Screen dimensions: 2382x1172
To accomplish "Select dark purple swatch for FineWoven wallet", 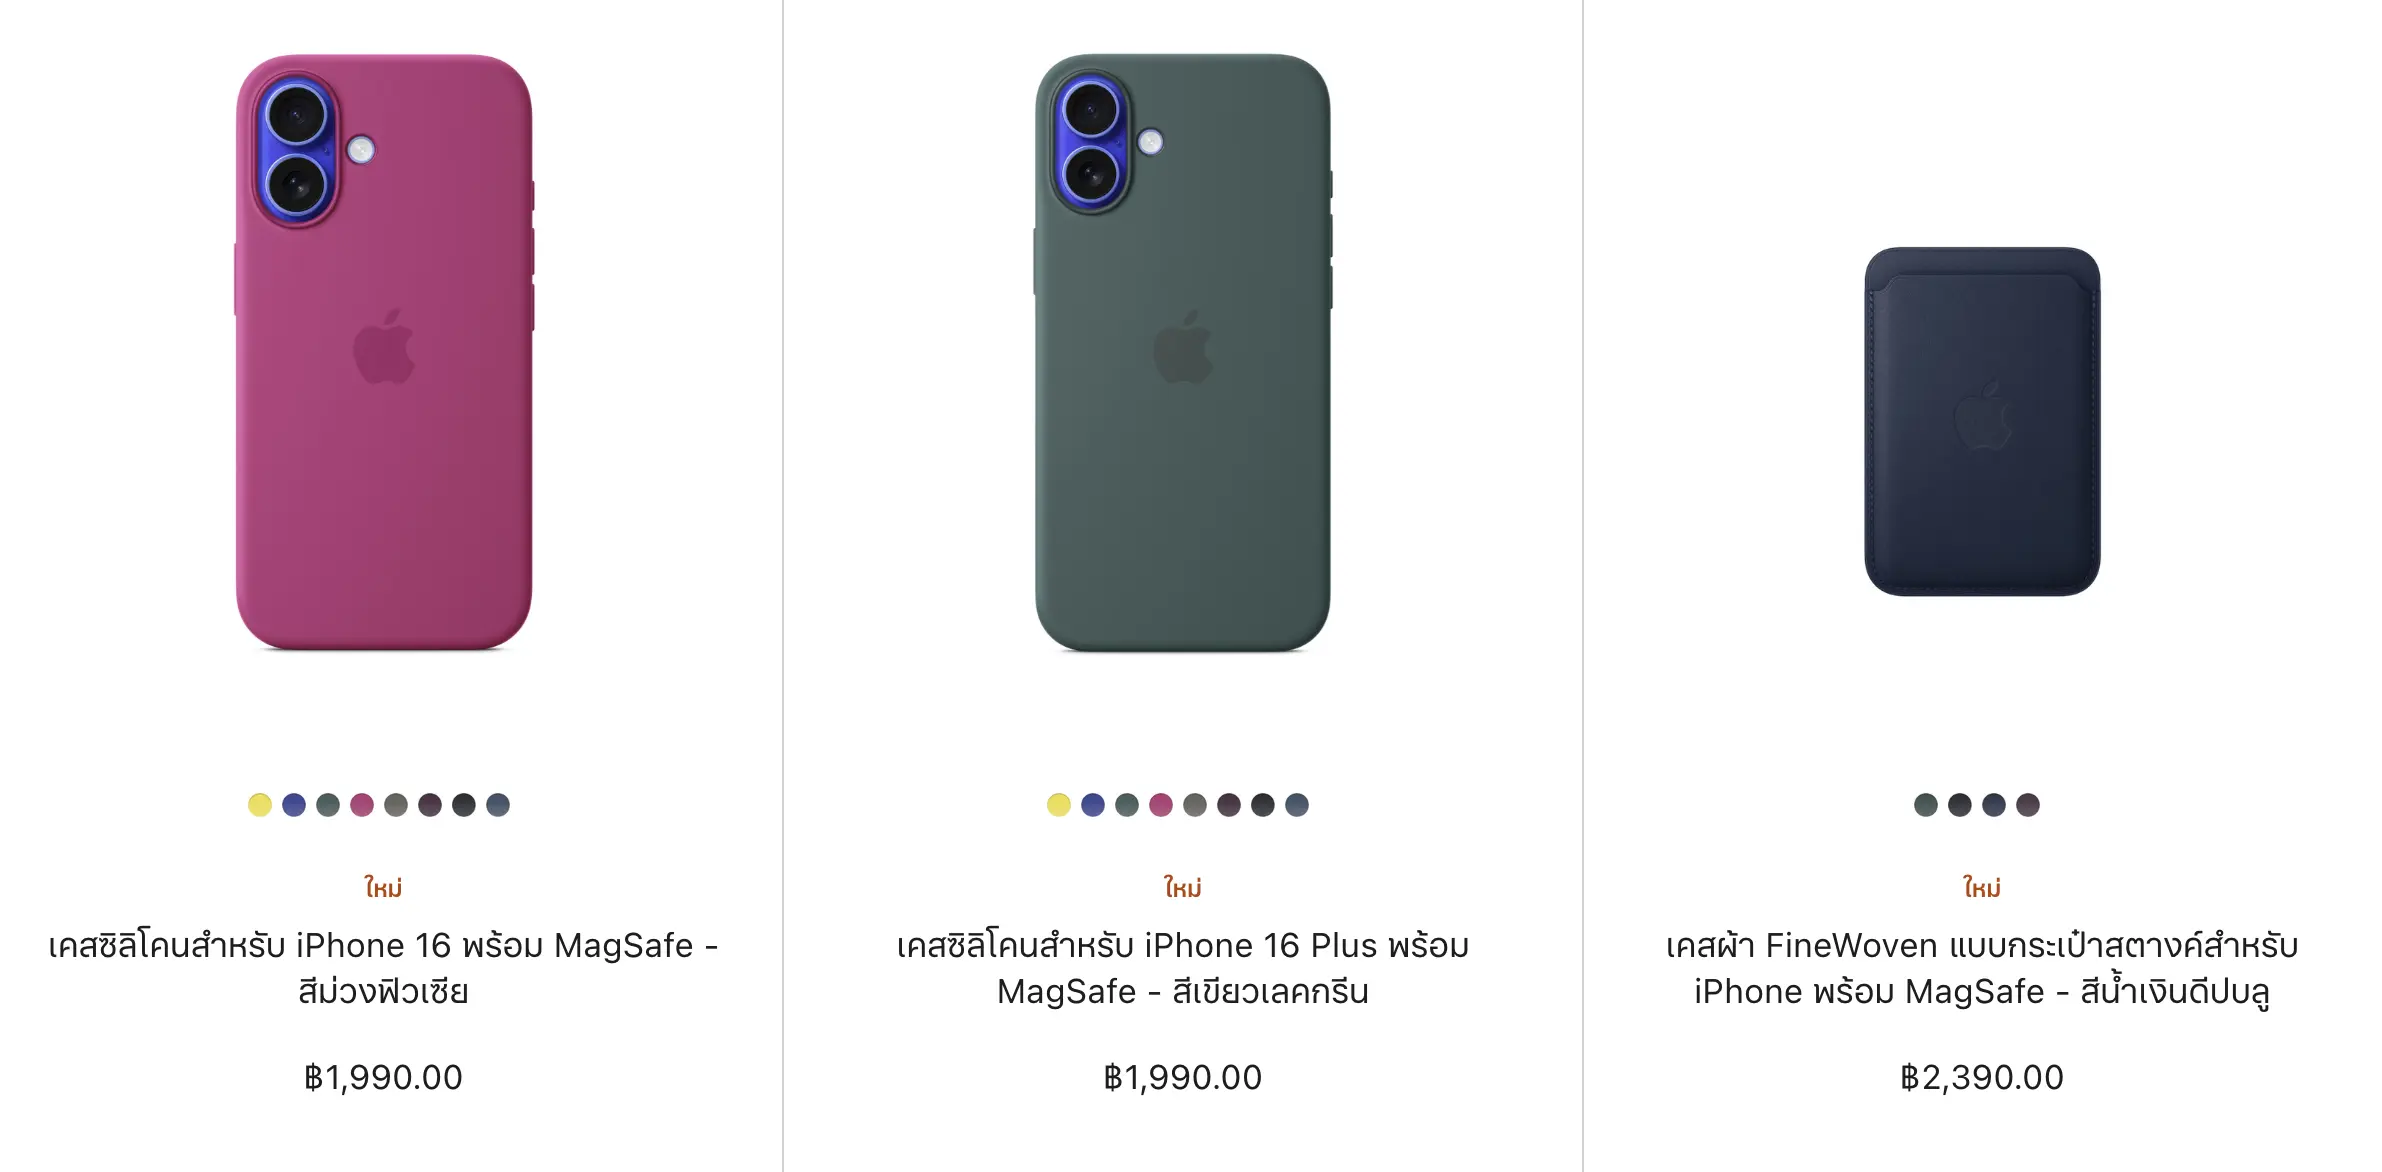I will [x=2028, y=805].
